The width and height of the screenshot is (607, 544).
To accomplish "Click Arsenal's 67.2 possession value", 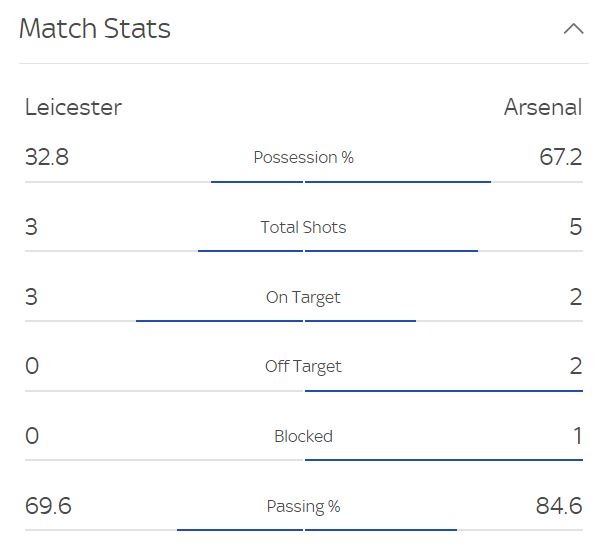I will coord(561,157).
